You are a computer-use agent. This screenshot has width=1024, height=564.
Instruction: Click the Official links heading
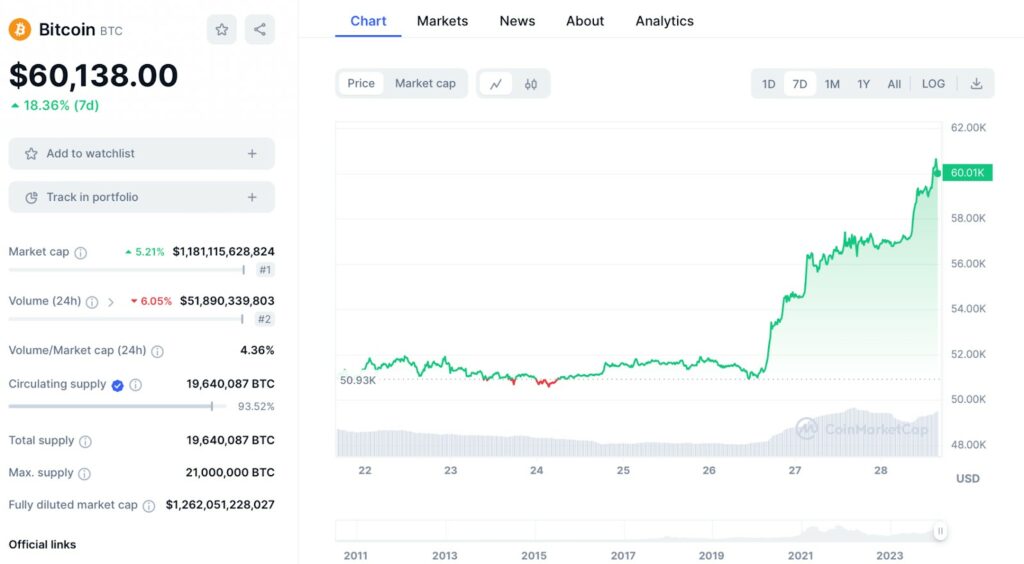(42, 544)
